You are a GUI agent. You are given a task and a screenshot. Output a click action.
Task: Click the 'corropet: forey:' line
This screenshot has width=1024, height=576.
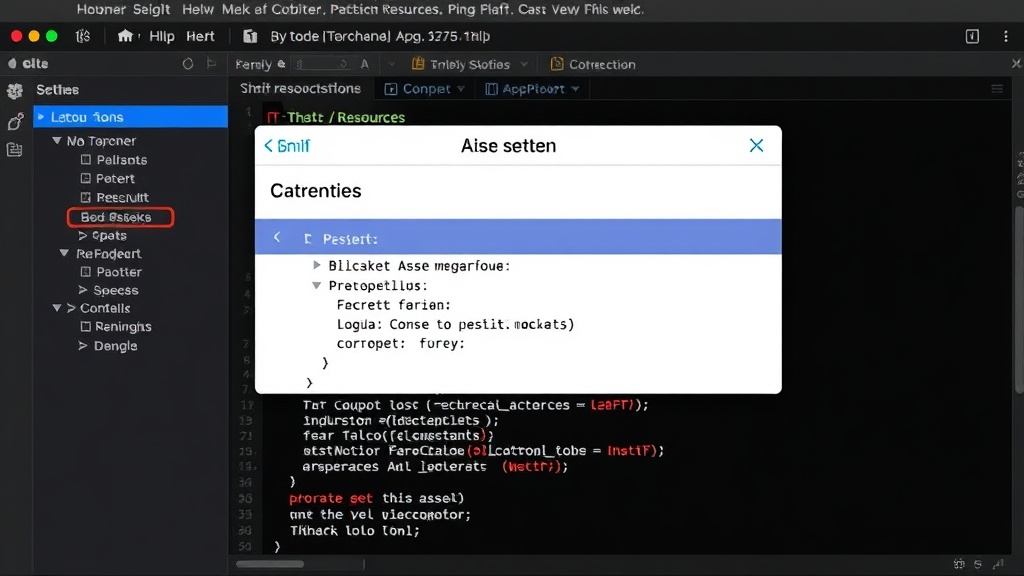(400, 344)
